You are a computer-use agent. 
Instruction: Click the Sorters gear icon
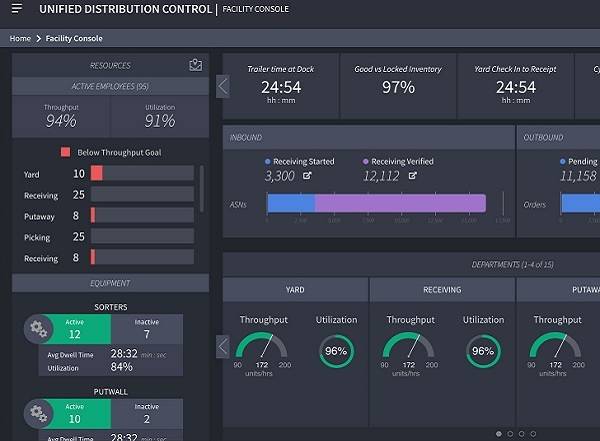(39, 328)
